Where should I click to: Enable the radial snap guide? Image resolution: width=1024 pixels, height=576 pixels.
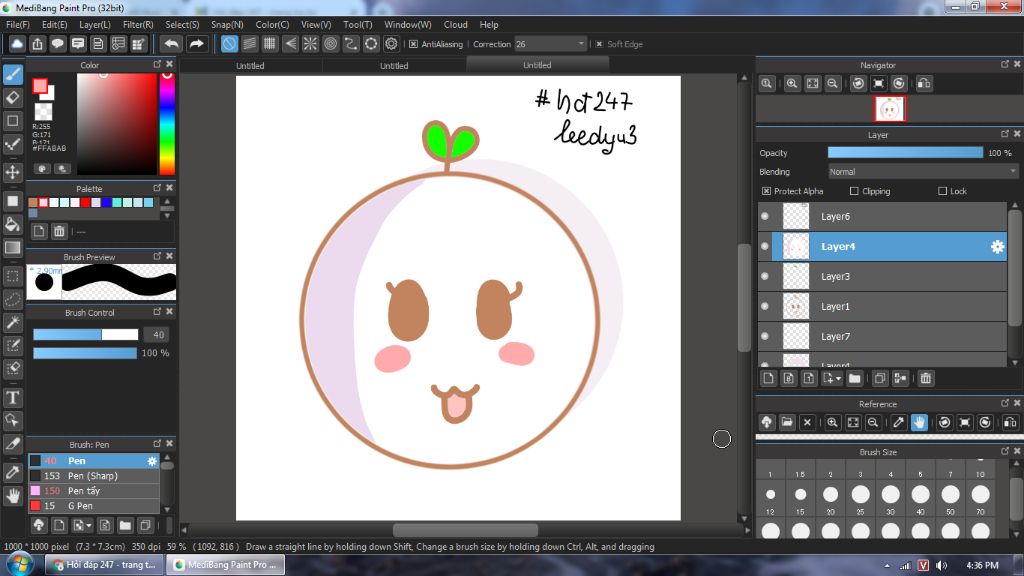coord(310,44)
